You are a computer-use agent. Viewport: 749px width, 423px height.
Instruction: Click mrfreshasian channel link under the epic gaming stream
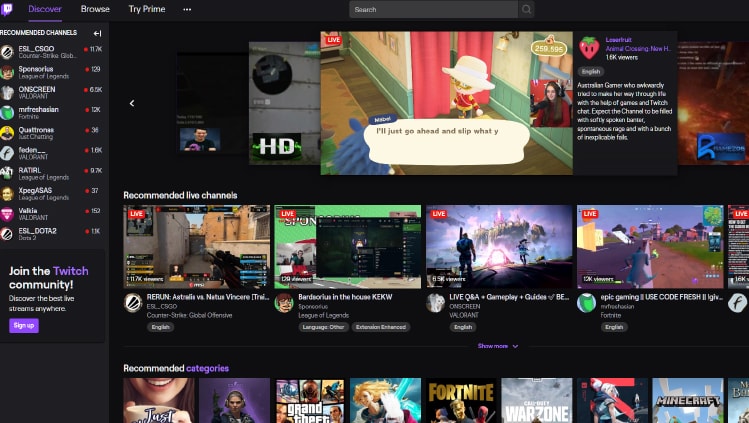pyautogui.click(x=617, y=307)
